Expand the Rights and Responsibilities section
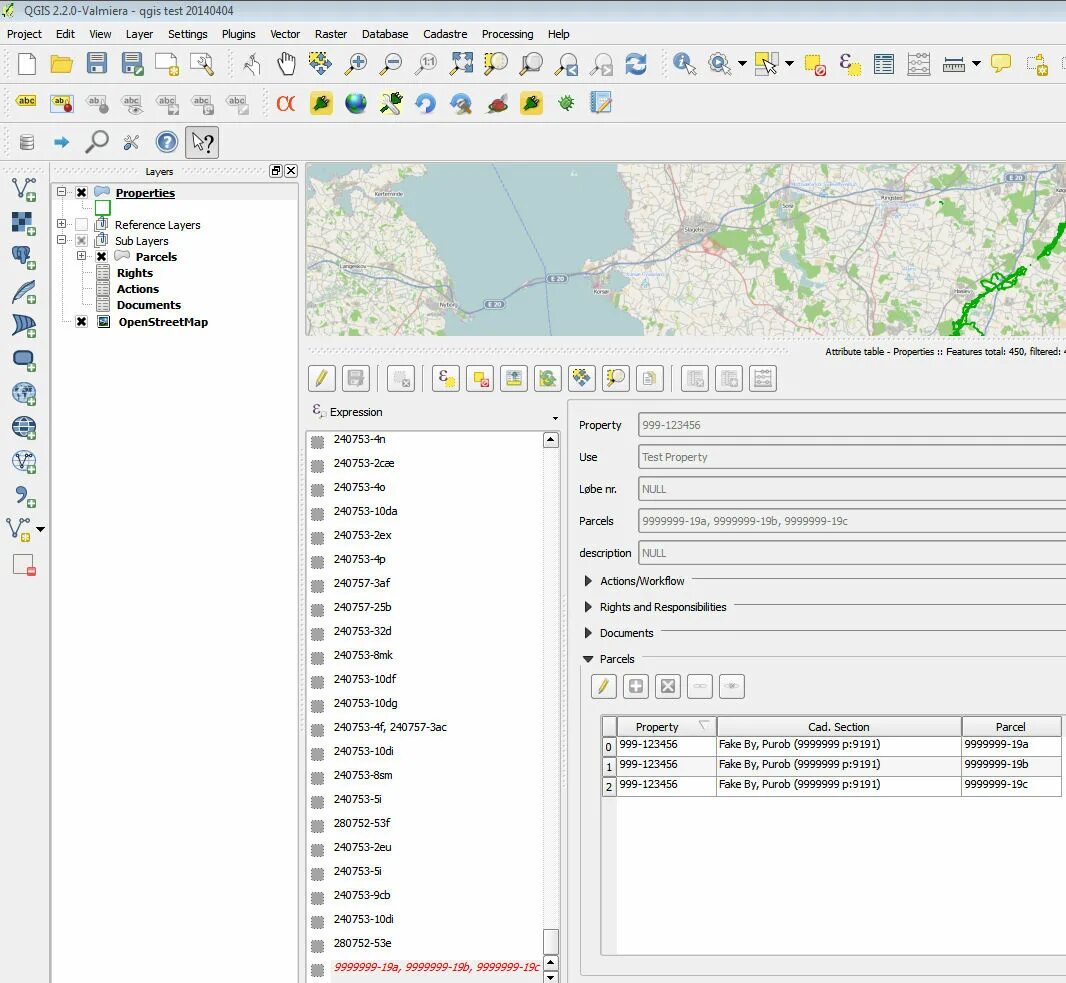This screenshot has width=1066, height=983. coord(588,607)
